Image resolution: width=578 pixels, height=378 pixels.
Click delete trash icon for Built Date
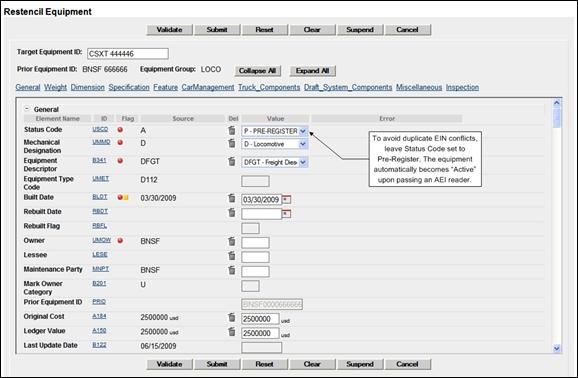(231, 198)
